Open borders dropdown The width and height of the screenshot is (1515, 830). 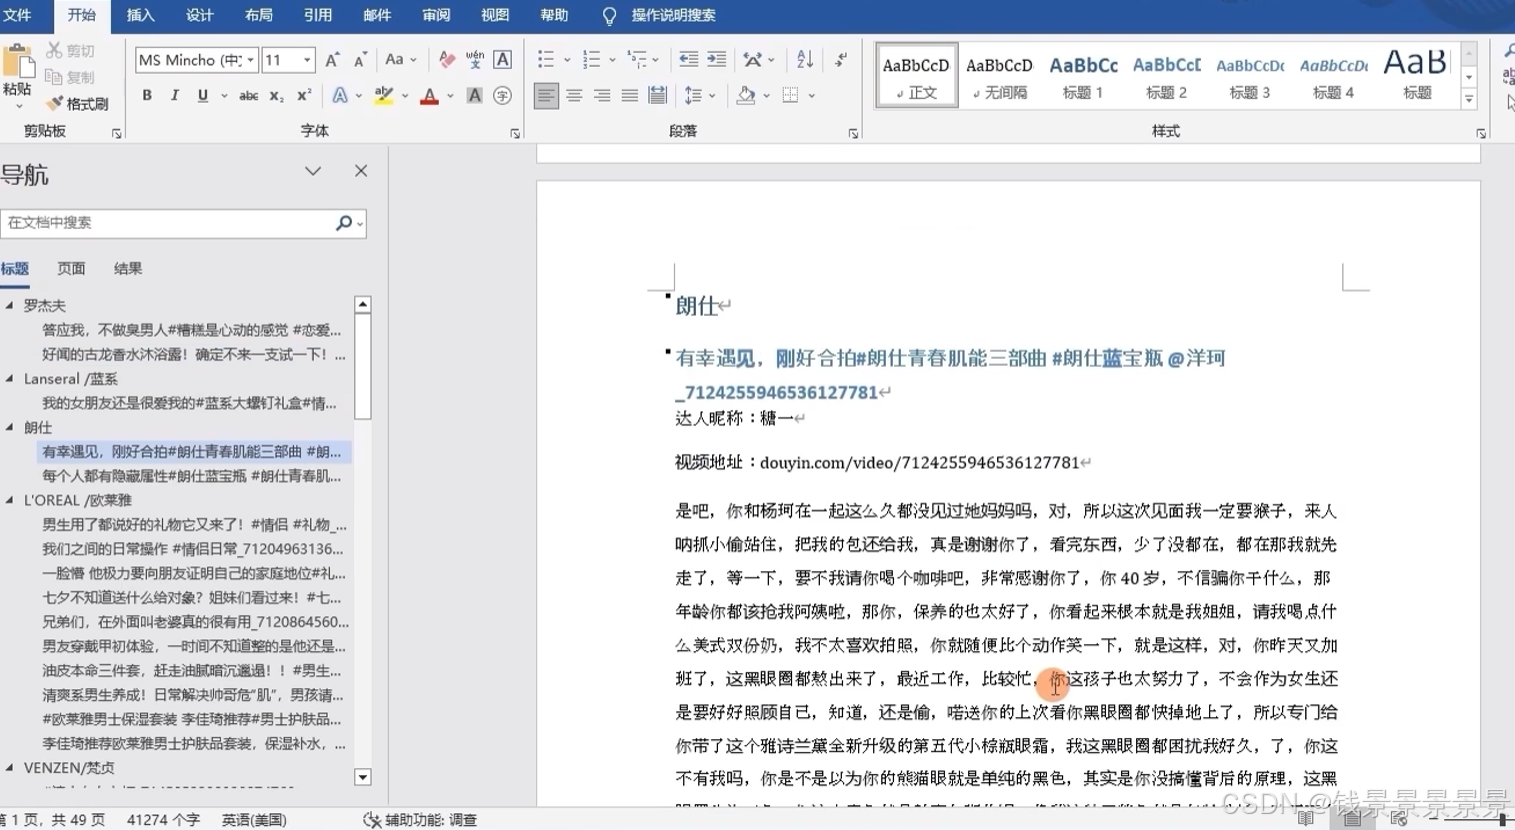pyautogui.click(x=791, y=96)
